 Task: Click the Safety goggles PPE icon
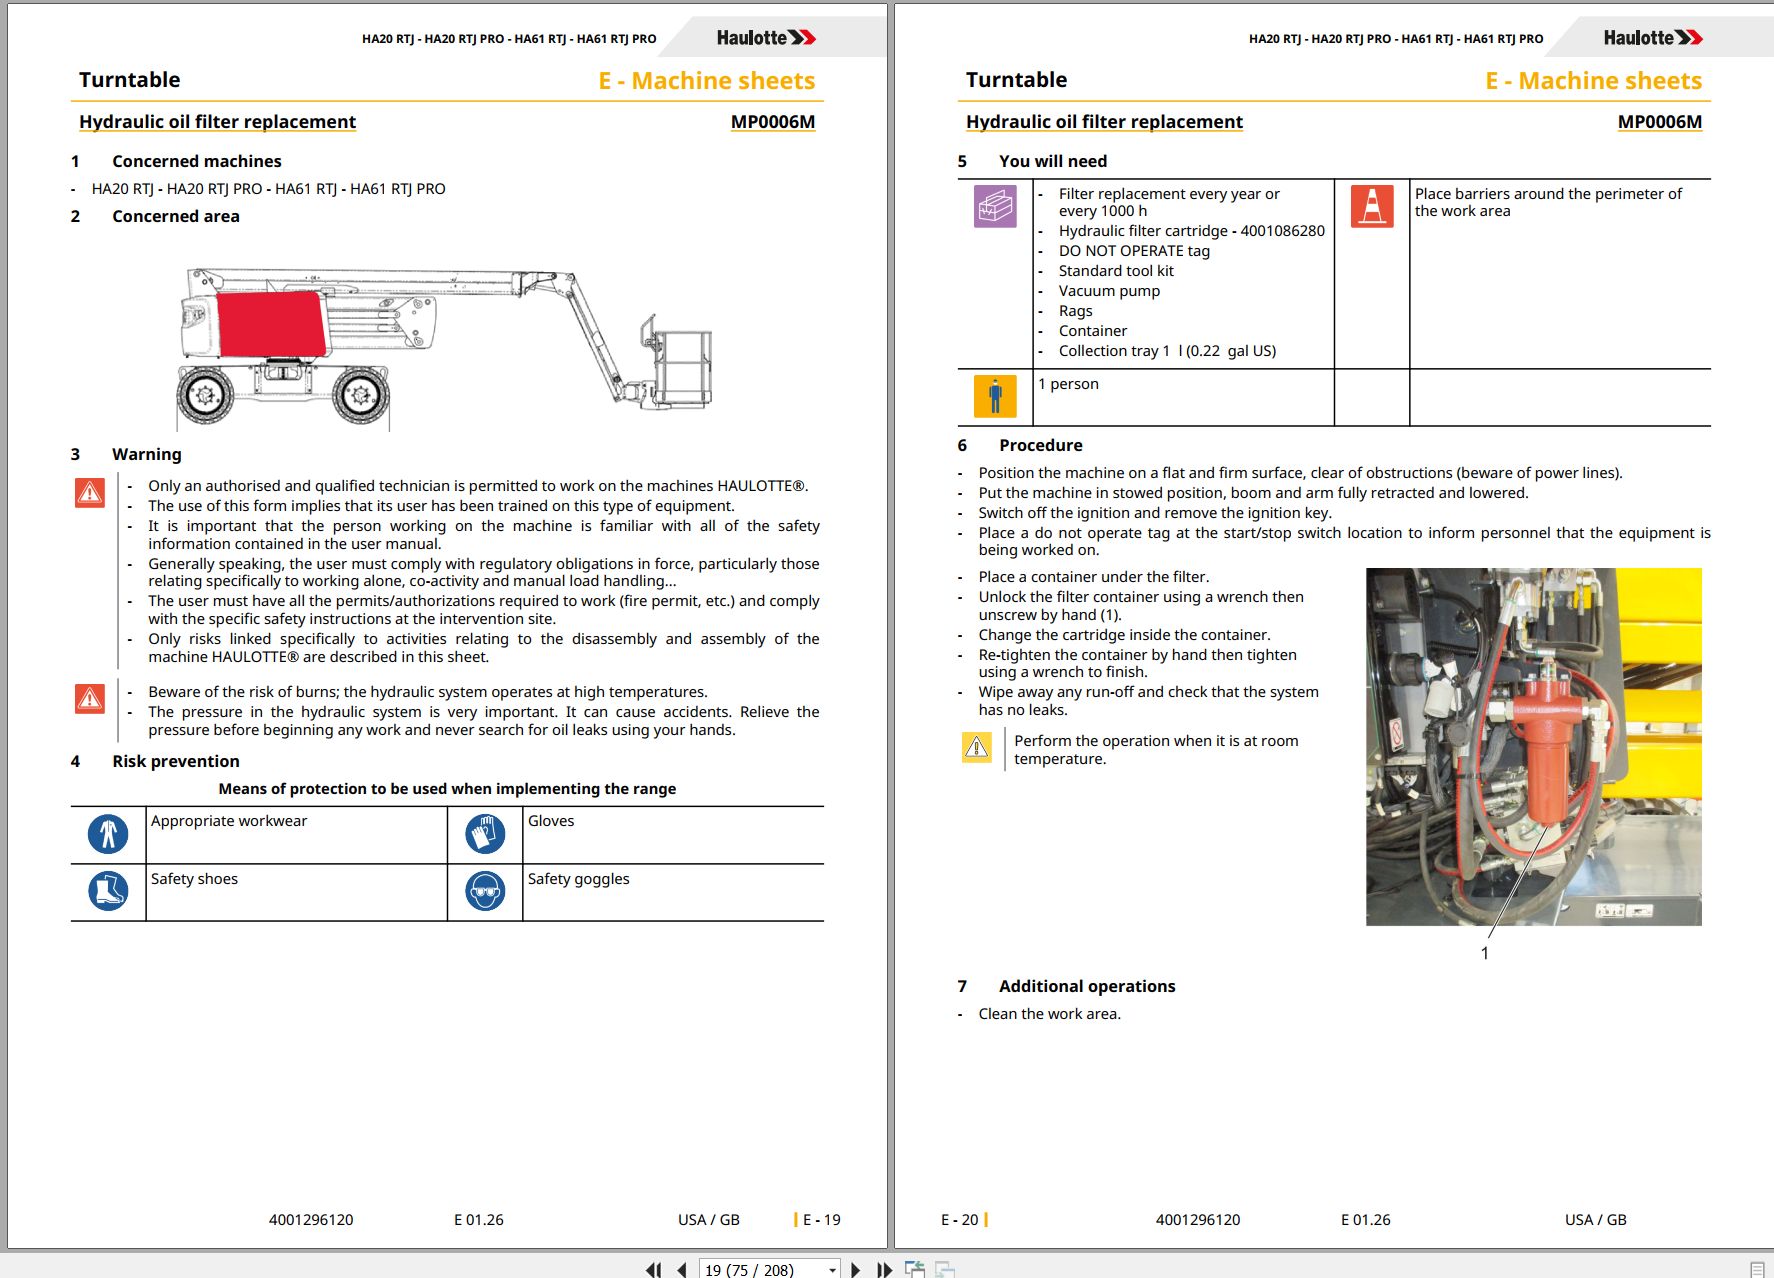[x=485, y=891]
